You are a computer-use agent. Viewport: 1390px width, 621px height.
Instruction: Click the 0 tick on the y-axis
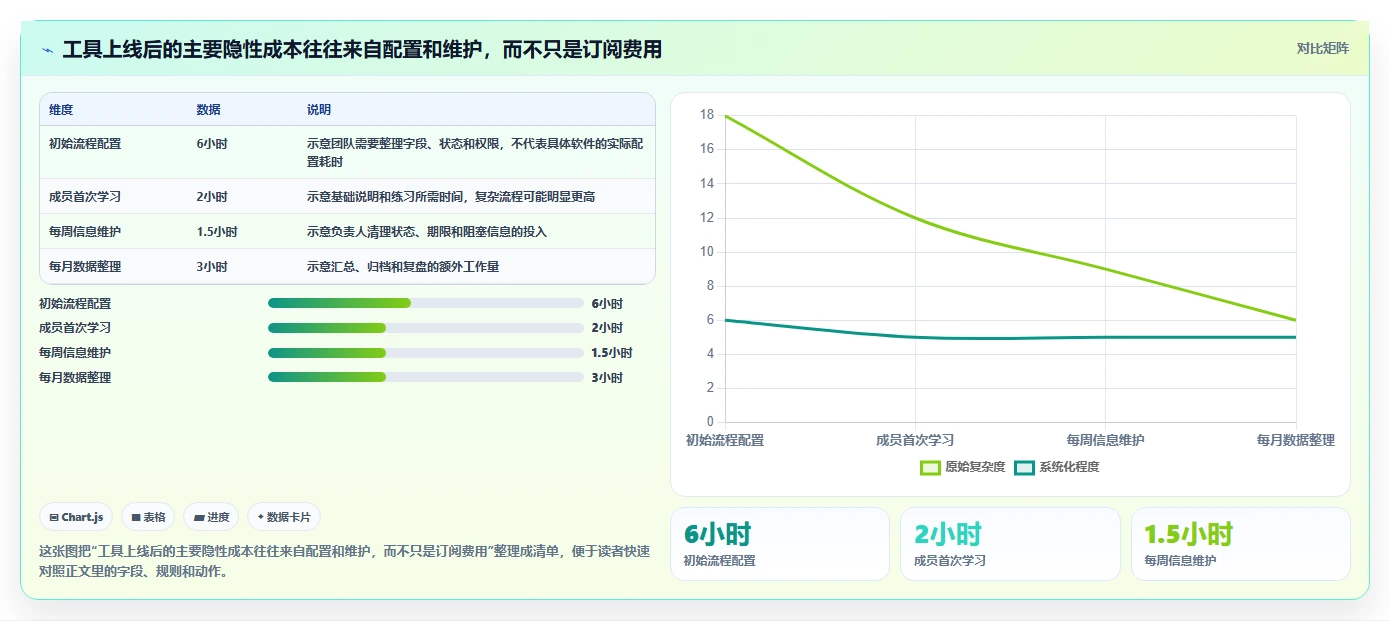pyautogui.click(x=710, y=422)
